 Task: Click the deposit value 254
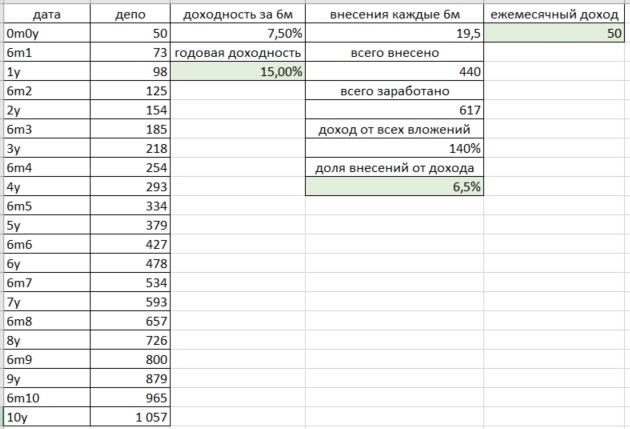click(x=130, y=168)
